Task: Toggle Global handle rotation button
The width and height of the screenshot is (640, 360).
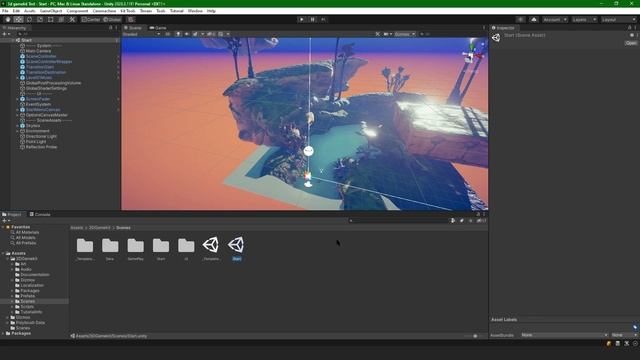Action: pos(112,20)
